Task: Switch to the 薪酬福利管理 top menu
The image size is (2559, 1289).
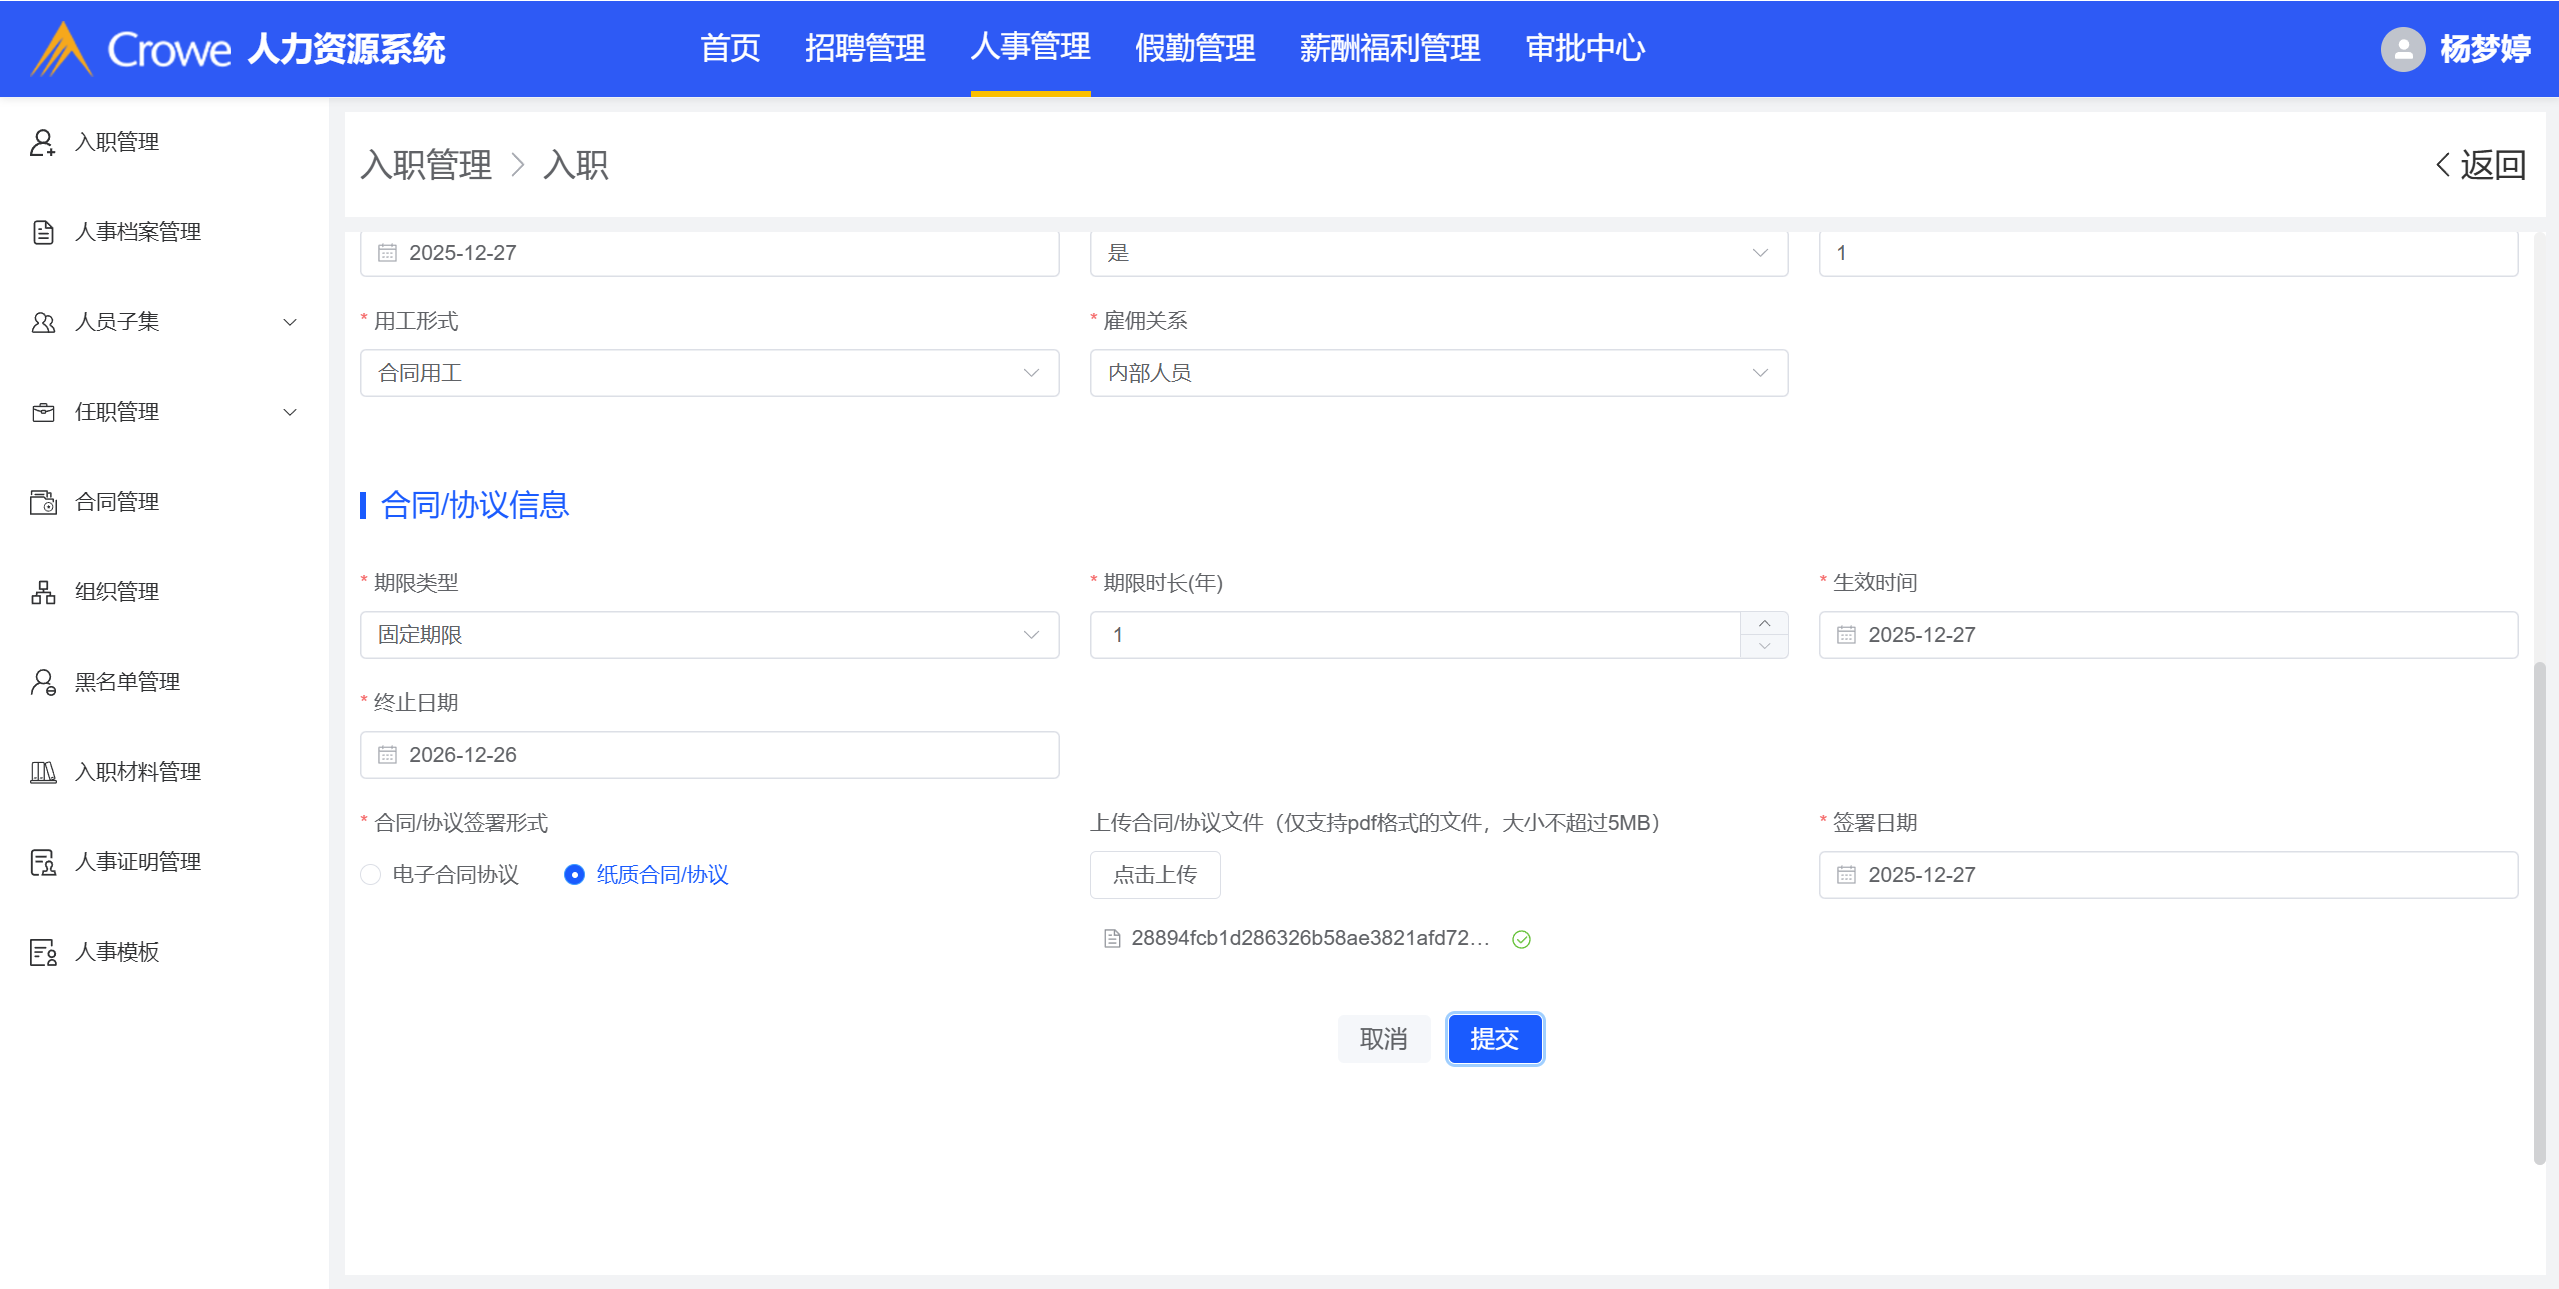Action: [x=1389, y=48]
